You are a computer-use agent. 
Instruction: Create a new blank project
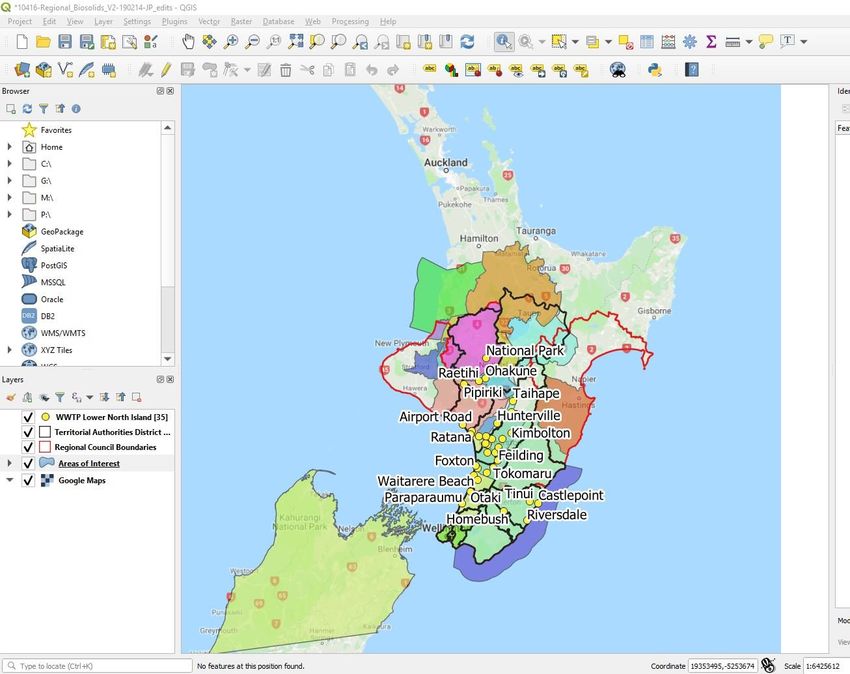pyautogui.click(x=22, y=41)
